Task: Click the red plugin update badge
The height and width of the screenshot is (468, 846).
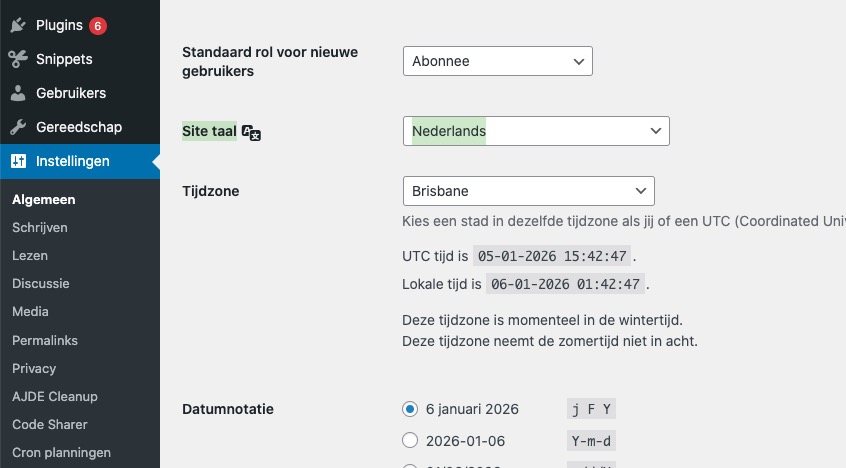Action: pos(97,25)
